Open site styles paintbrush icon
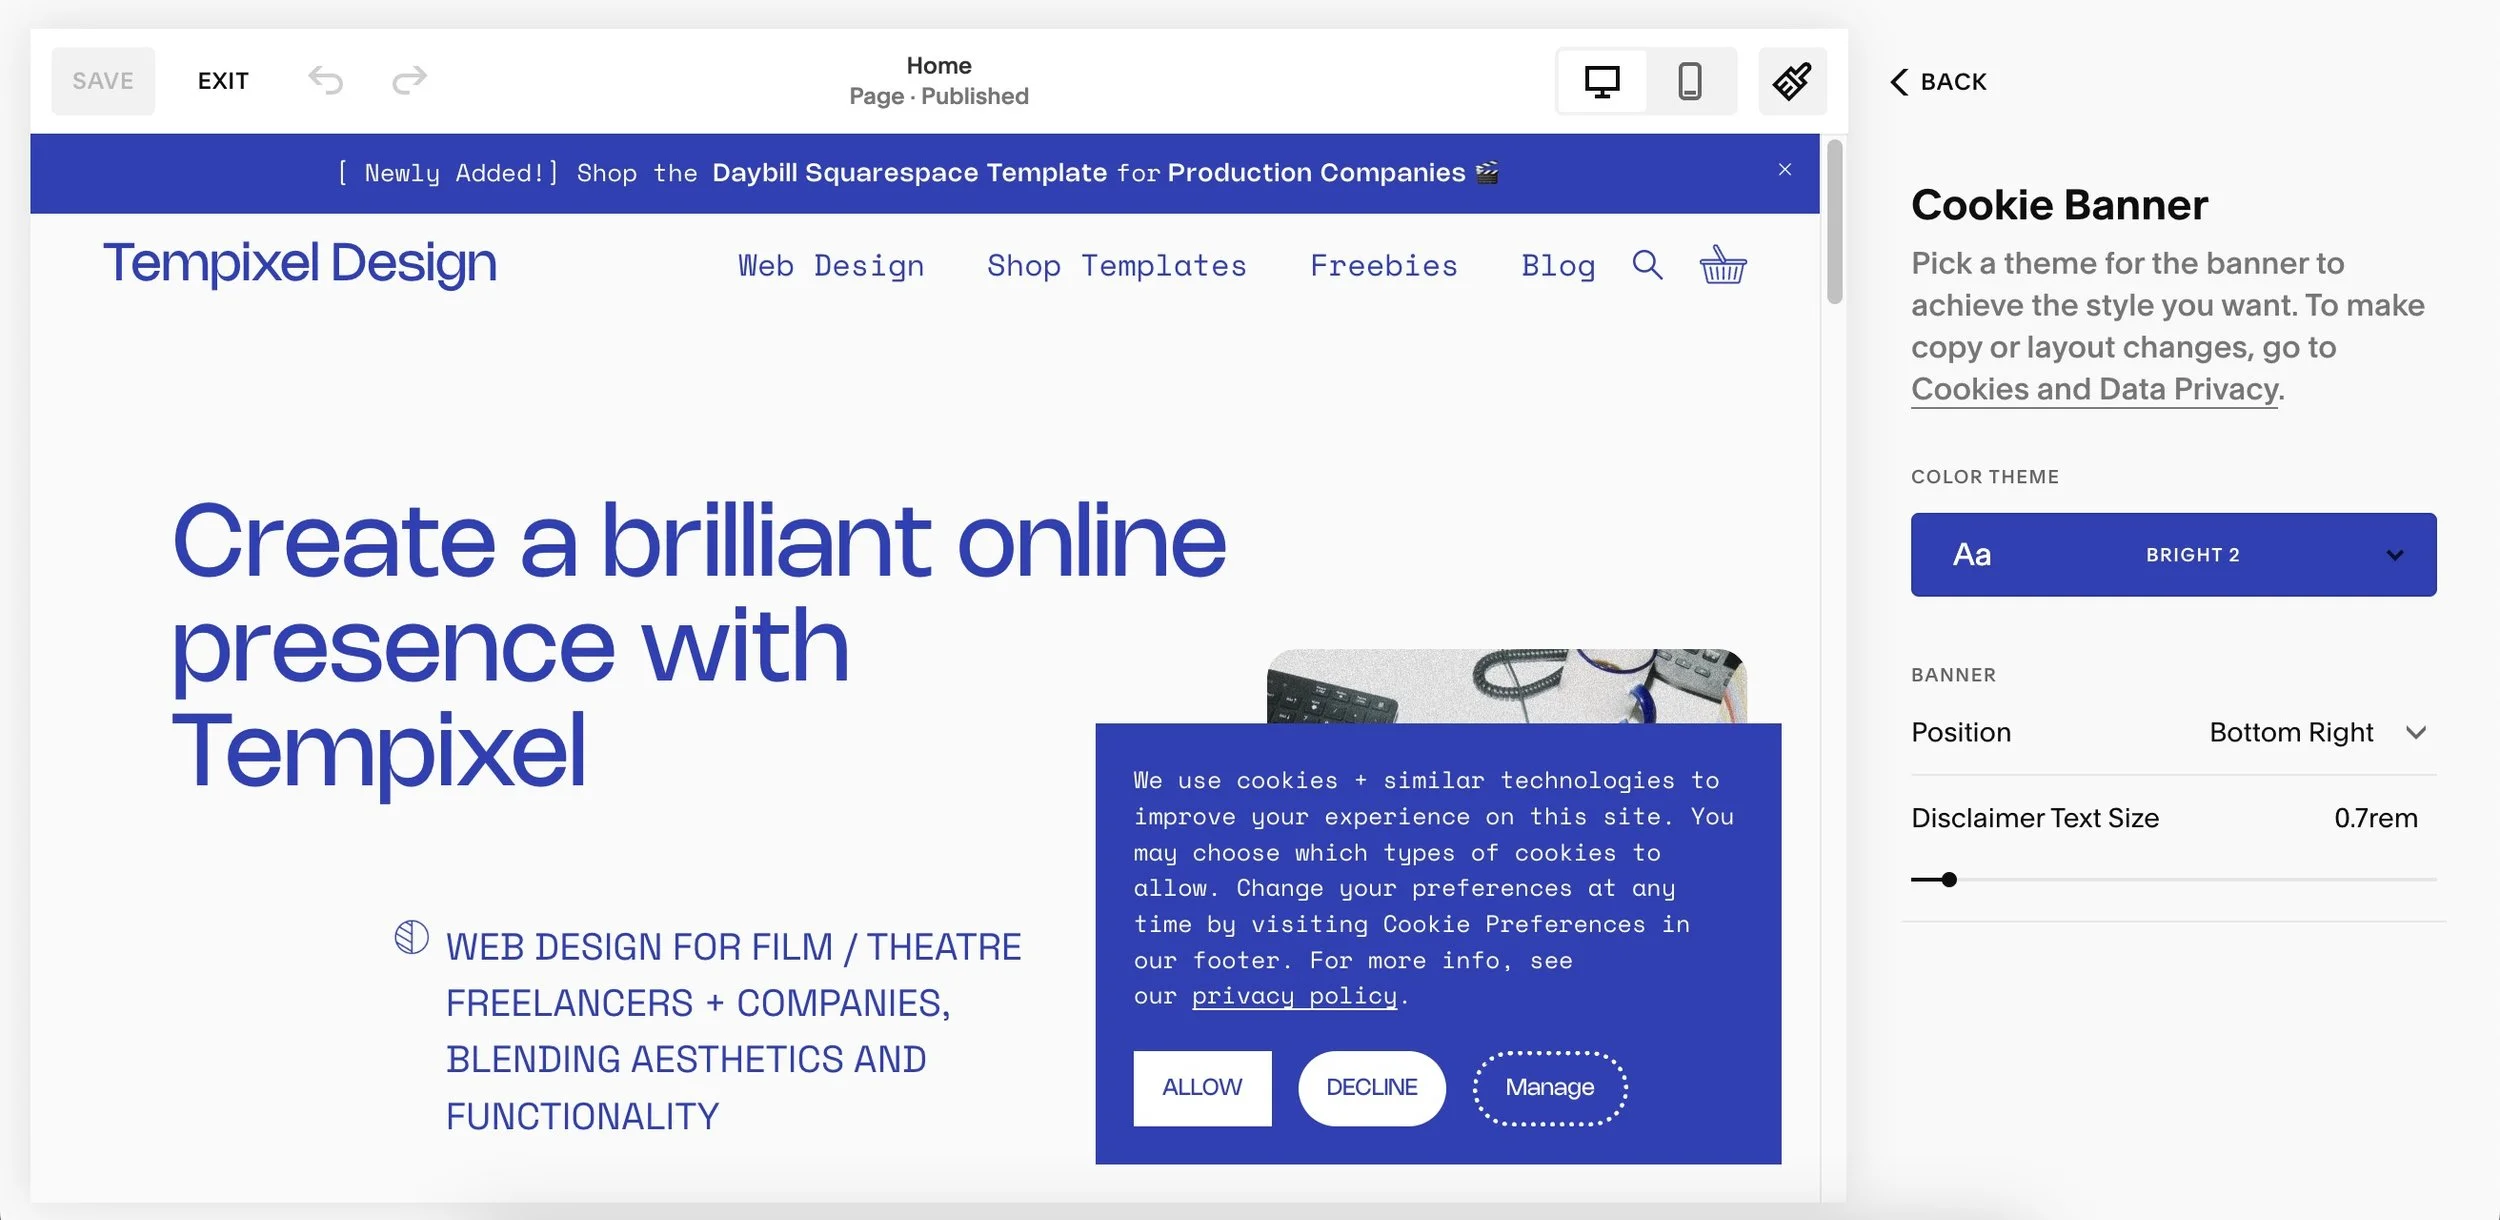Viewport: 2500px width, 1220px height. pos(1792,81)
